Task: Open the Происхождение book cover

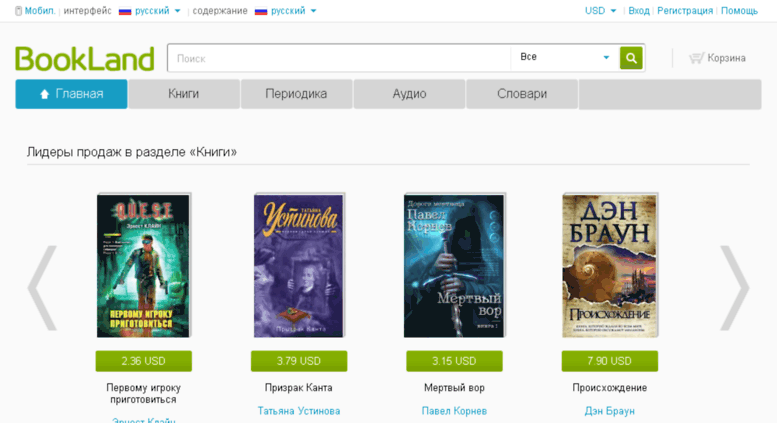Action: point(610,265)
